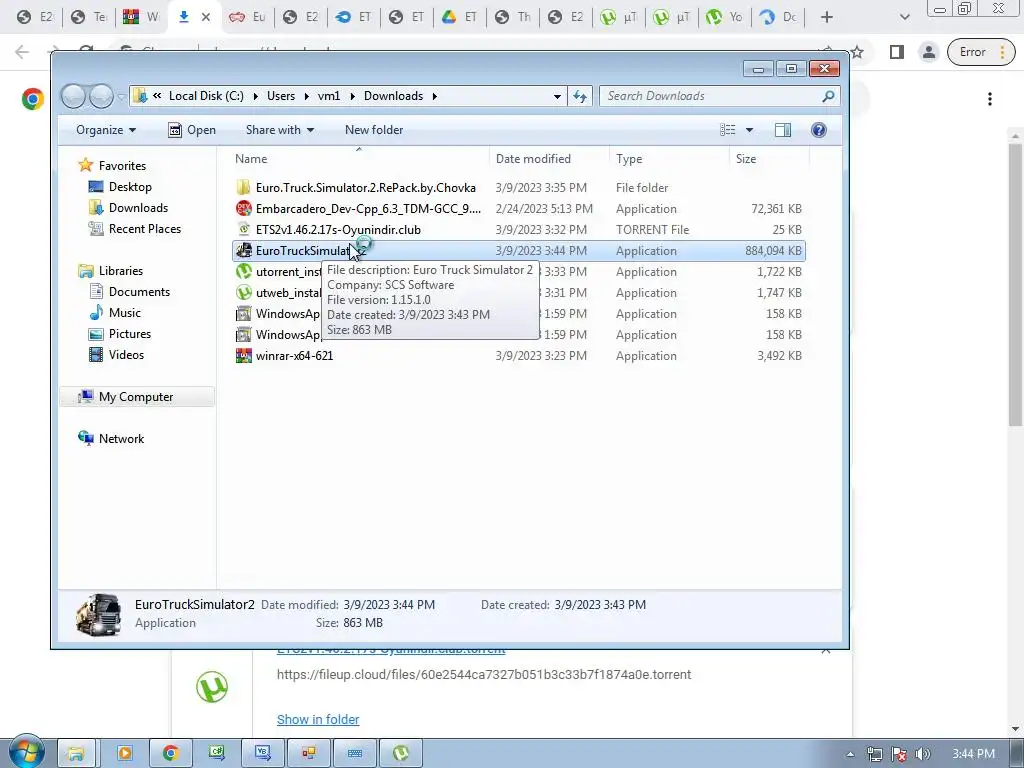The image size is (1024, 768).
Task: Click the Windows Start button
Action: (x=26, y=752)
